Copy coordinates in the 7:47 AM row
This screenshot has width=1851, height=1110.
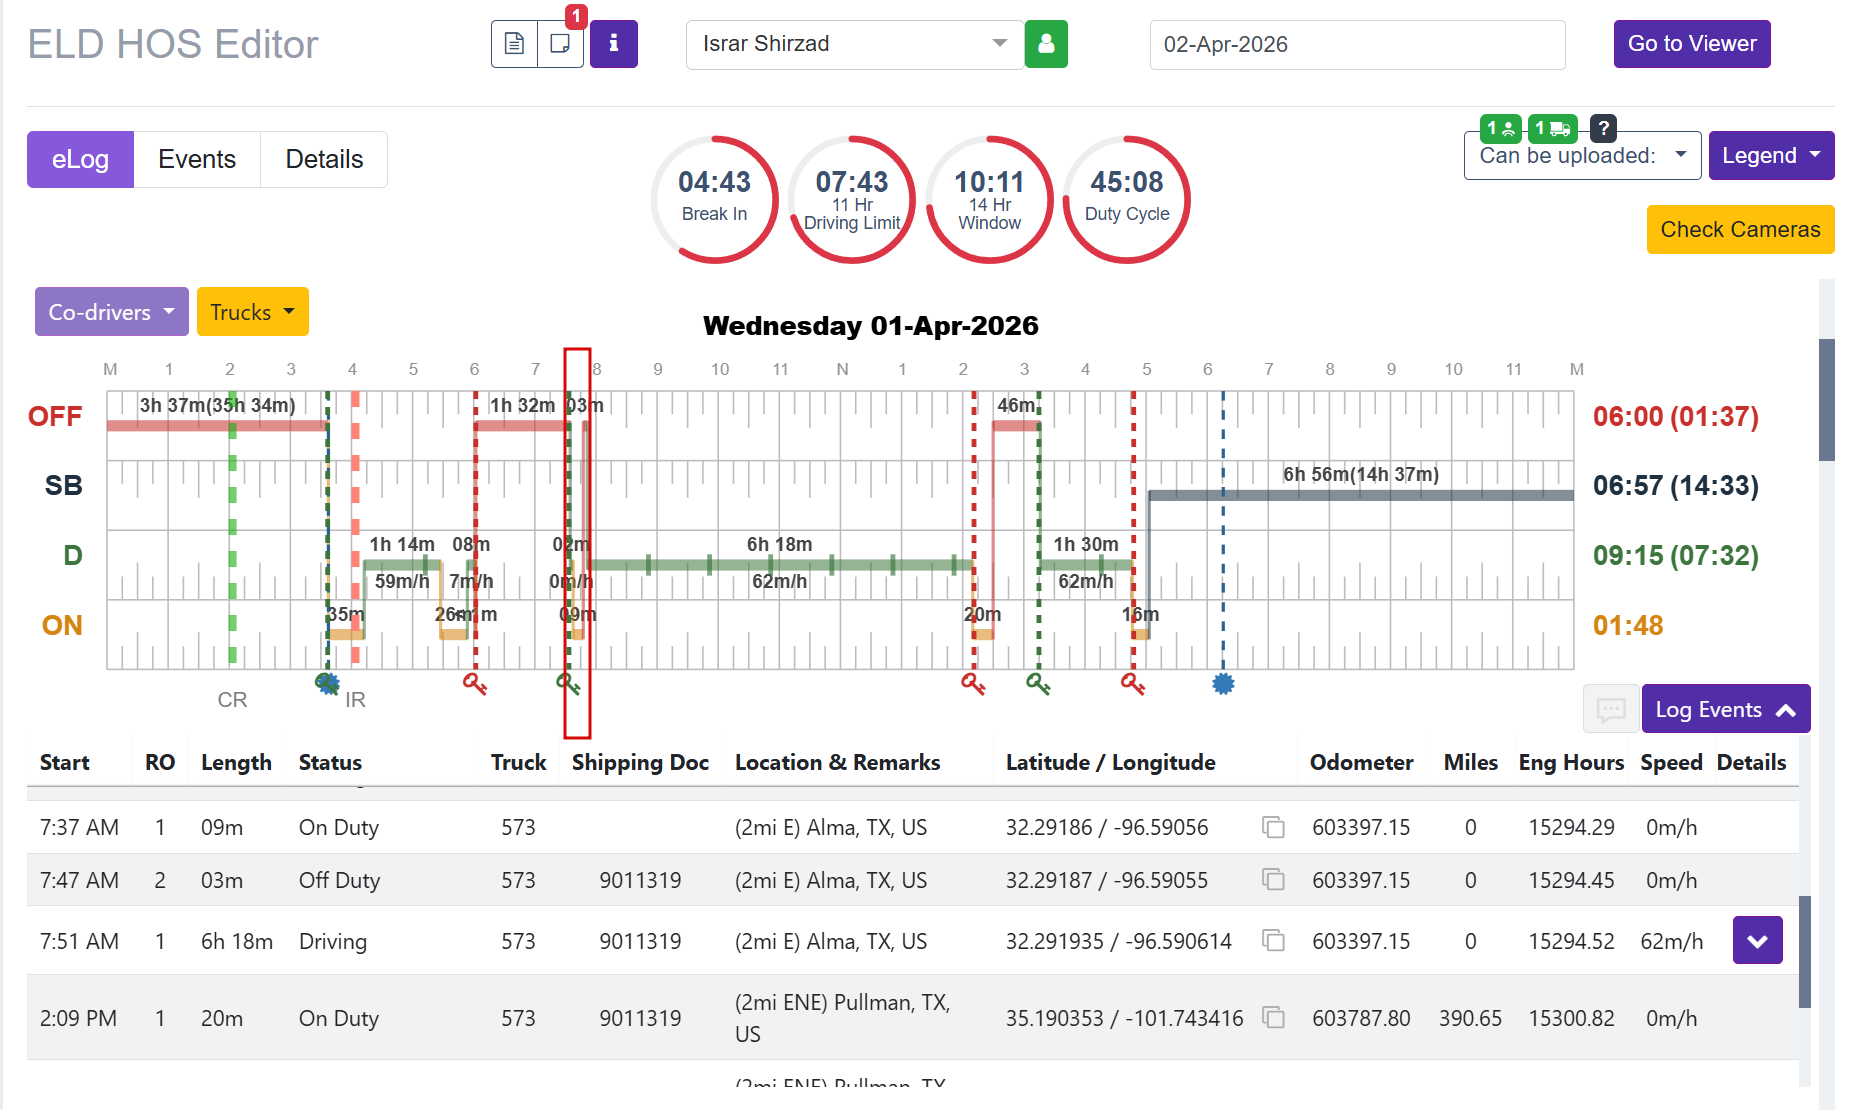pos(1273,880)
